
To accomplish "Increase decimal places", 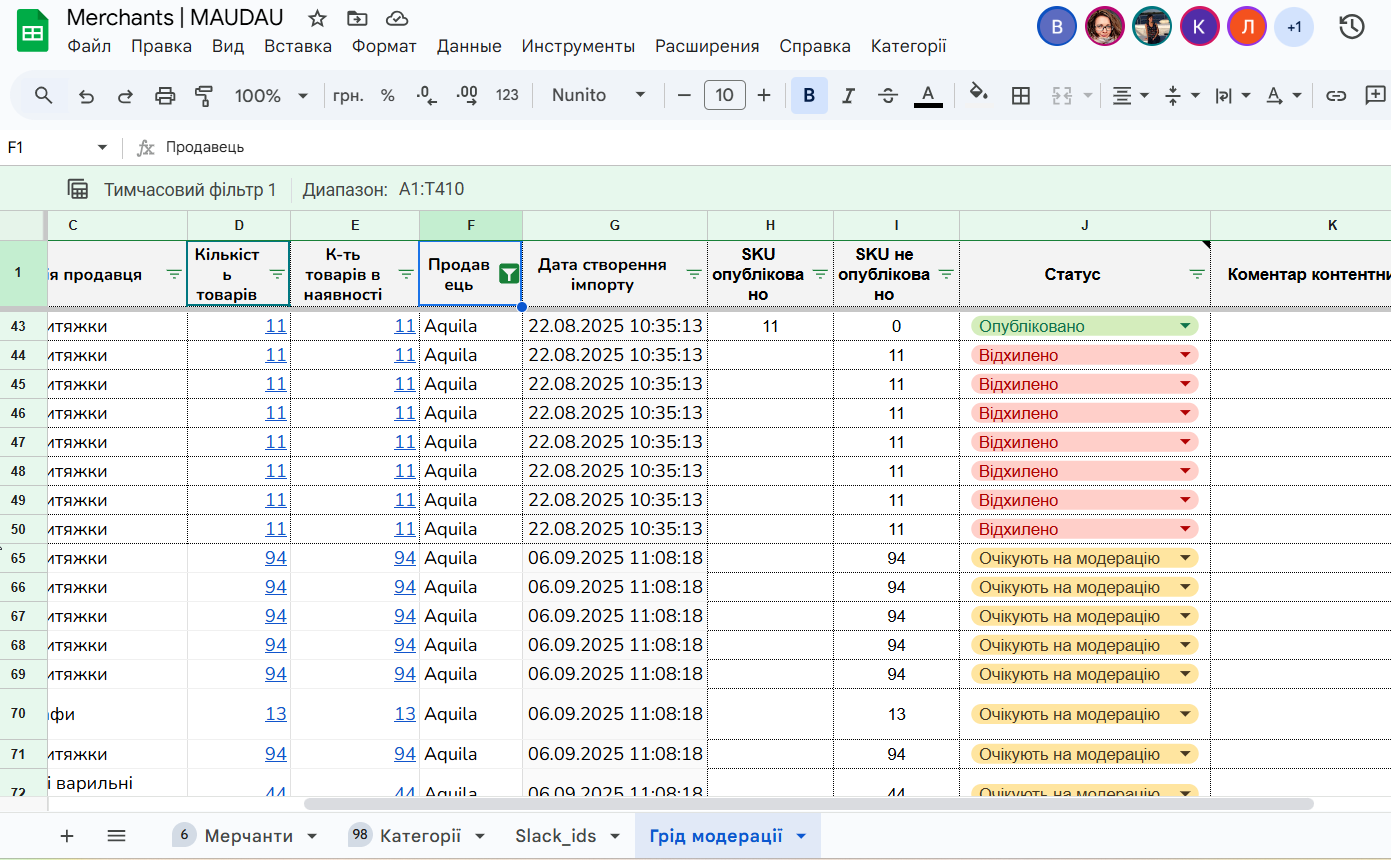I will 467,96.
